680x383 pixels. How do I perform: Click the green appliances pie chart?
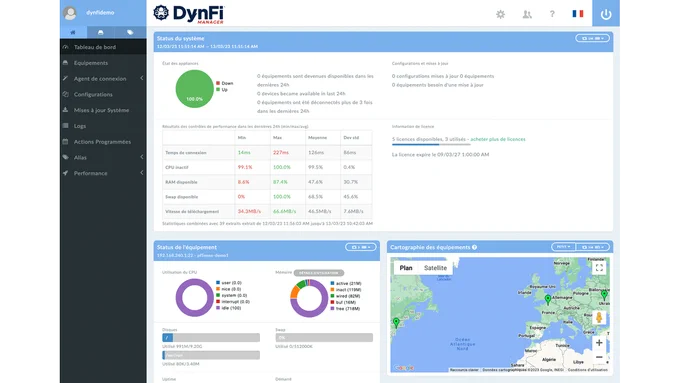point(194,88)
